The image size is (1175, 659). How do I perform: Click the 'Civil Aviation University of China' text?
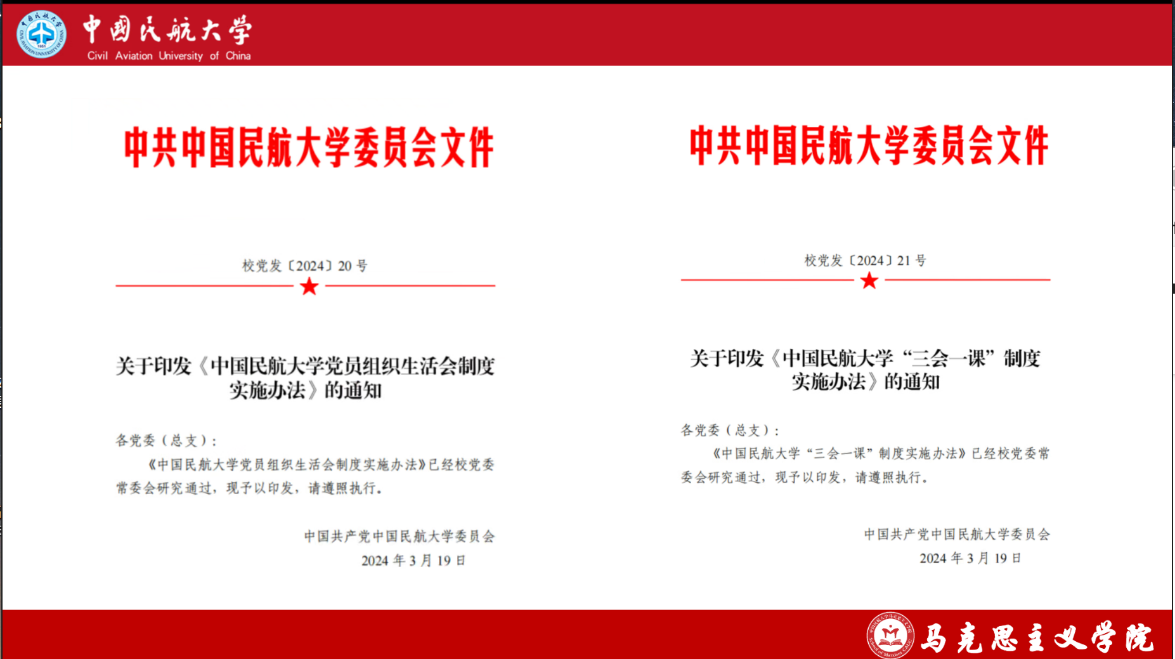[x=169, y=56]
